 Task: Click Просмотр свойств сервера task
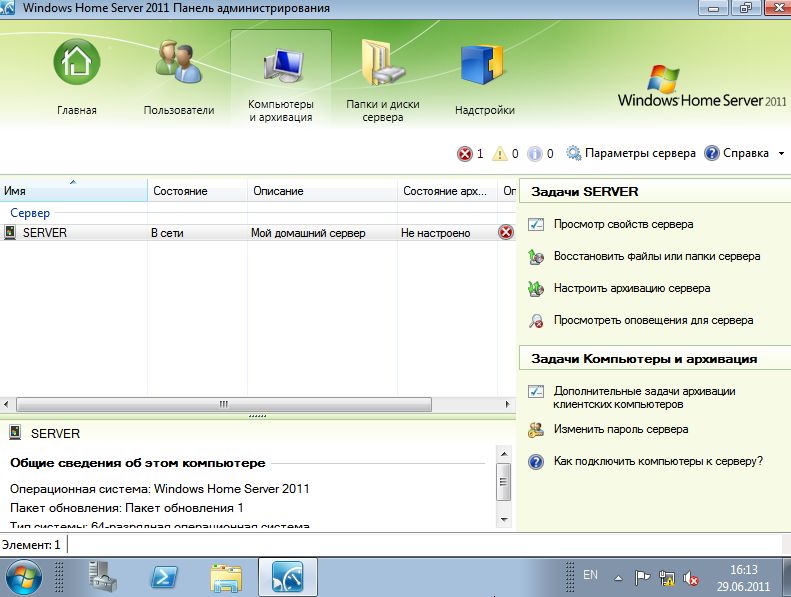click(624, 224)
